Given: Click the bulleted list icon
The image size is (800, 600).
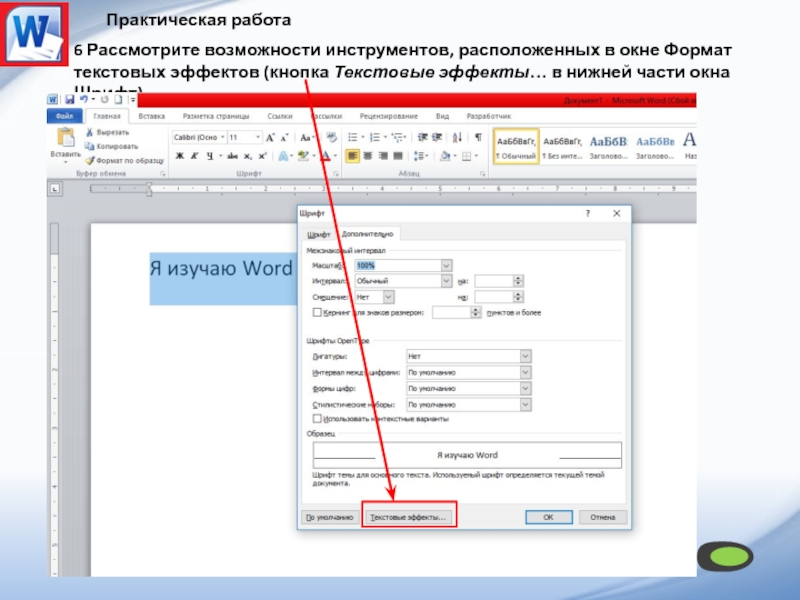Looking at the screenshot, I should [352, 137].
